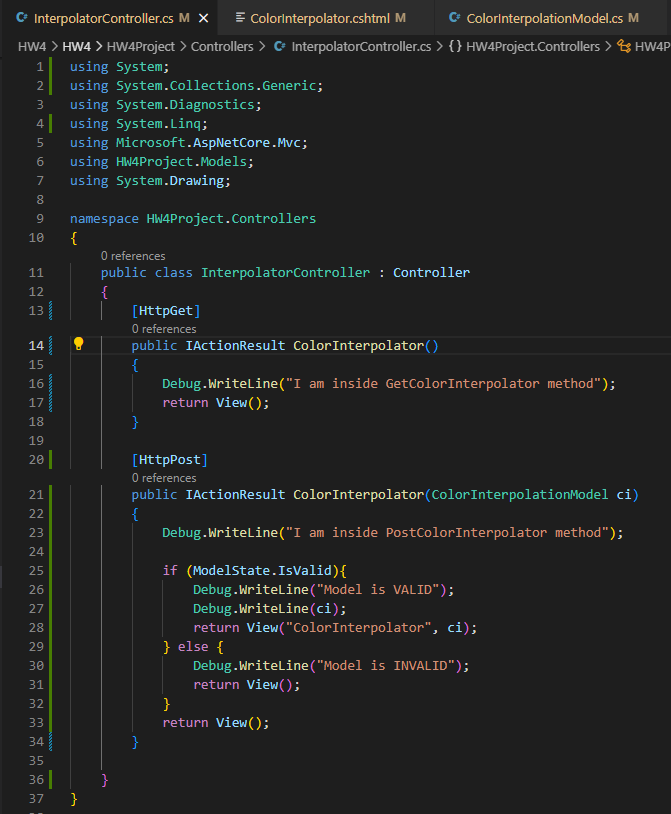Click the 'else' keyword on line 29
Viewport: 671px width, 814px height.
(x=193, y=647)
